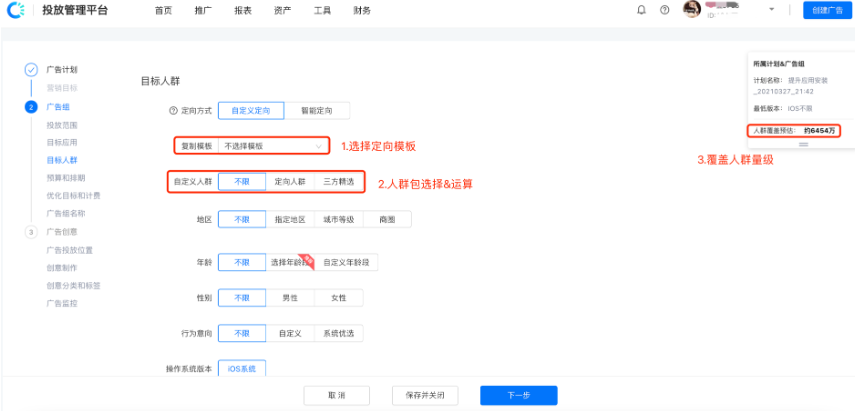Set 性别 to 不限
Image resolution: width=855 pixels, height=411 pixels.
pyautogui.click(x=242, y=298)
